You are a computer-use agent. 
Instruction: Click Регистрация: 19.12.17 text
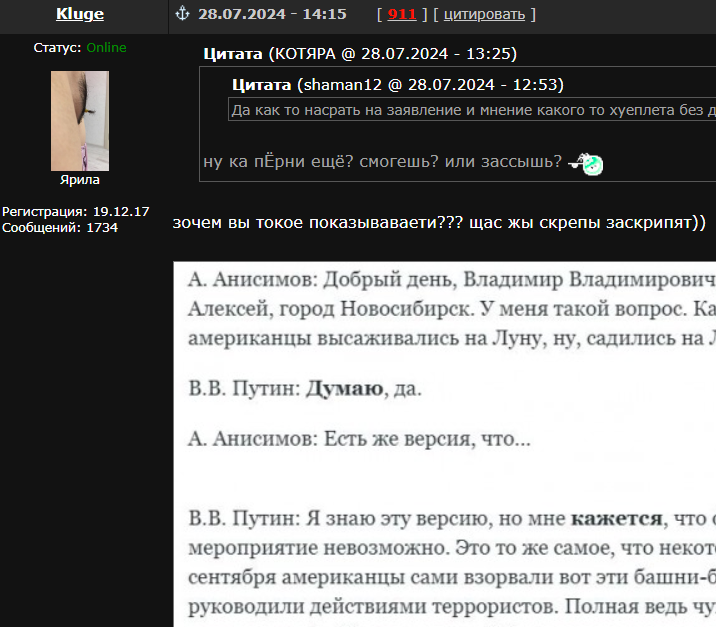(x=76, y=211)
